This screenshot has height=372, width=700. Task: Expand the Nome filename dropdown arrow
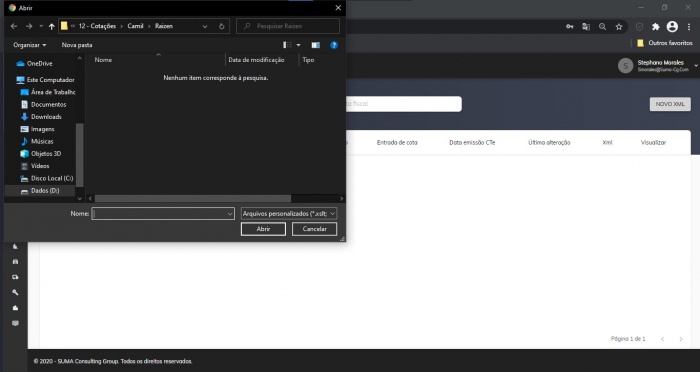tap(230, 214)
